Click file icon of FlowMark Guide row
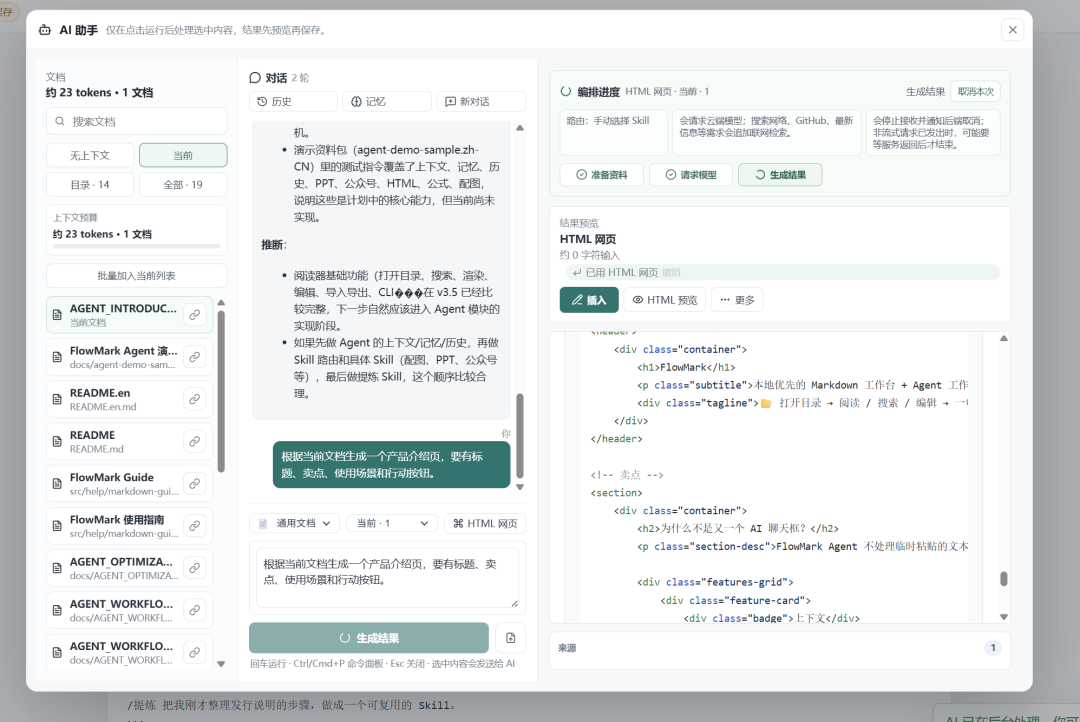The height and width of the screenshot is (722, 1080). 58,484
